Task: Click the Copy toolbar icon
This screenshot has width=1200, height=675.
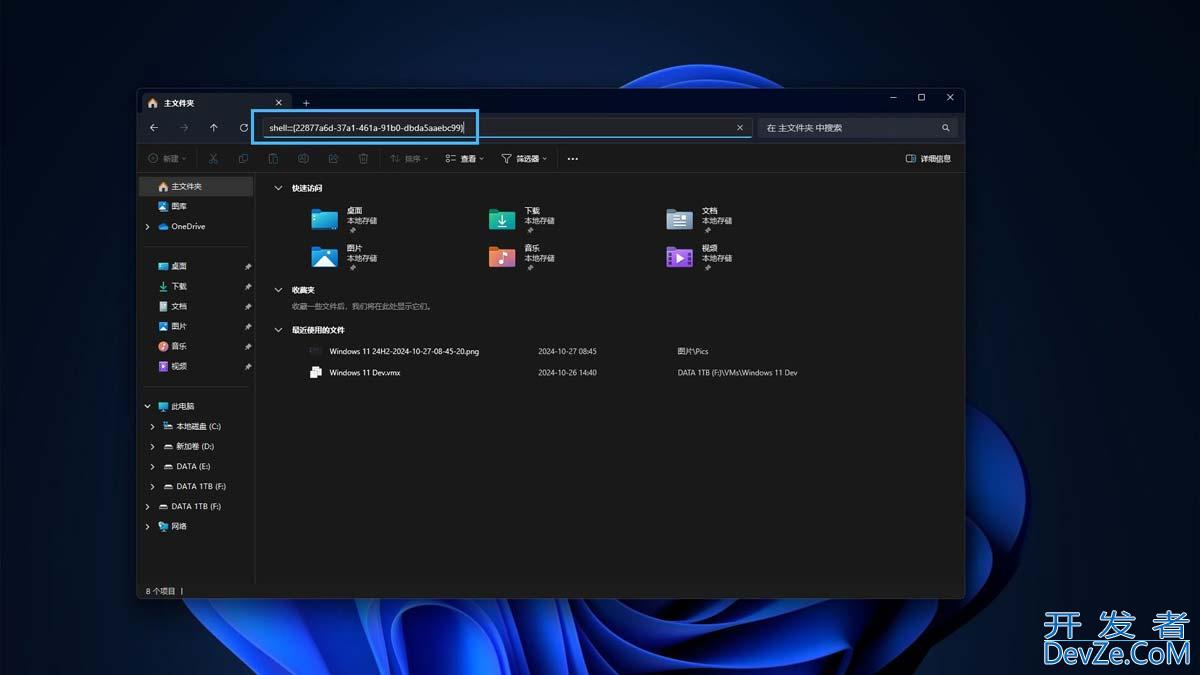Action: (x=243, y=158)
